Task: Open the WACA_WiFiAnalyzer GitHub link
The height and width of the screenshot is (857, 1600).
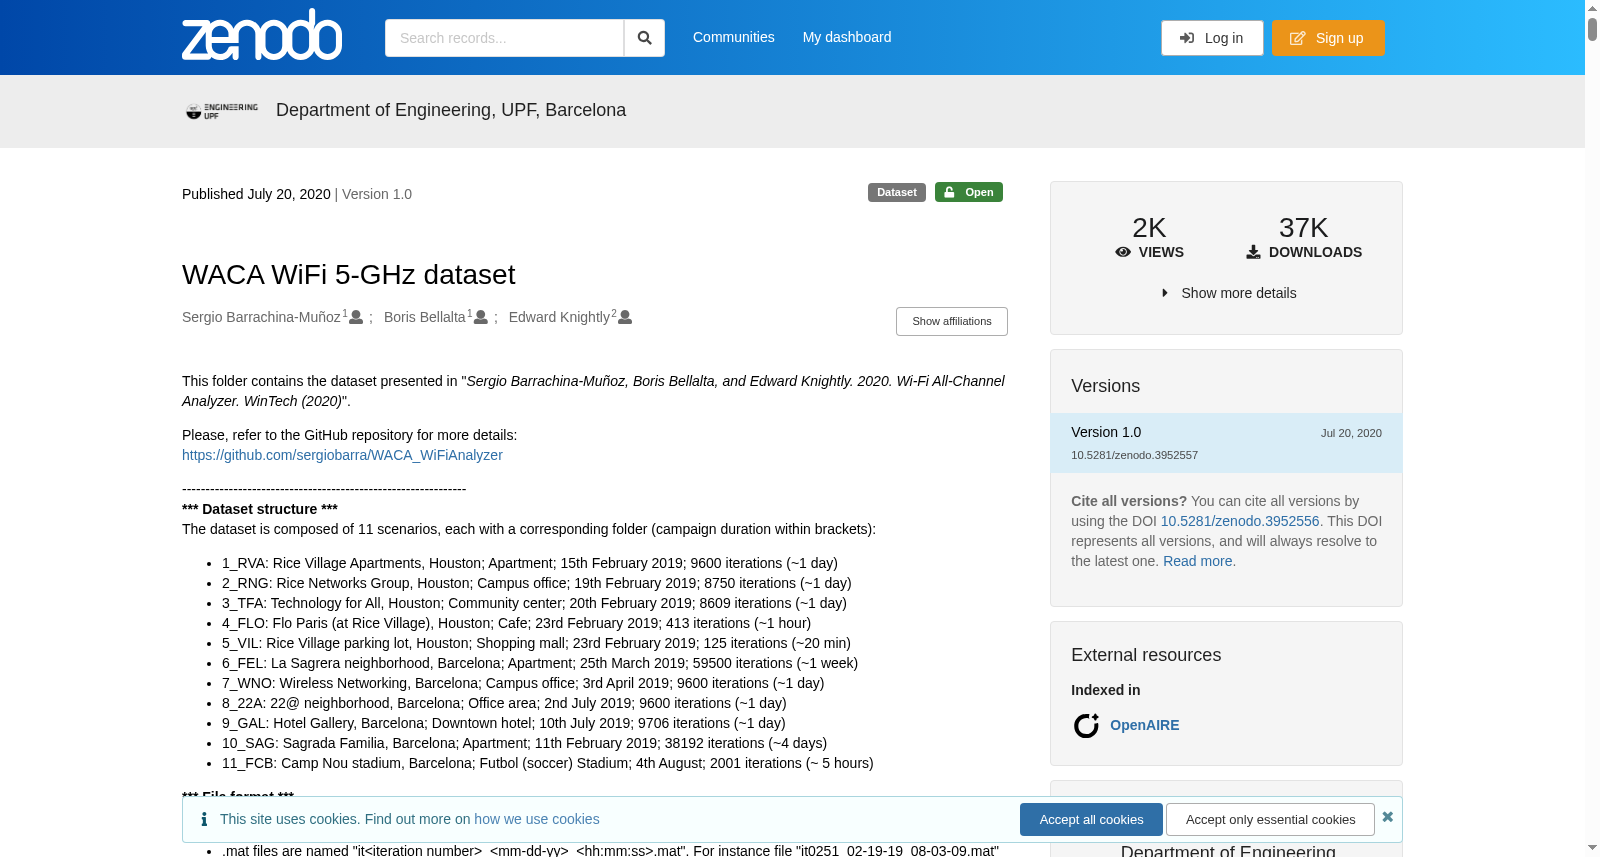Action: (x=342, y=455)
